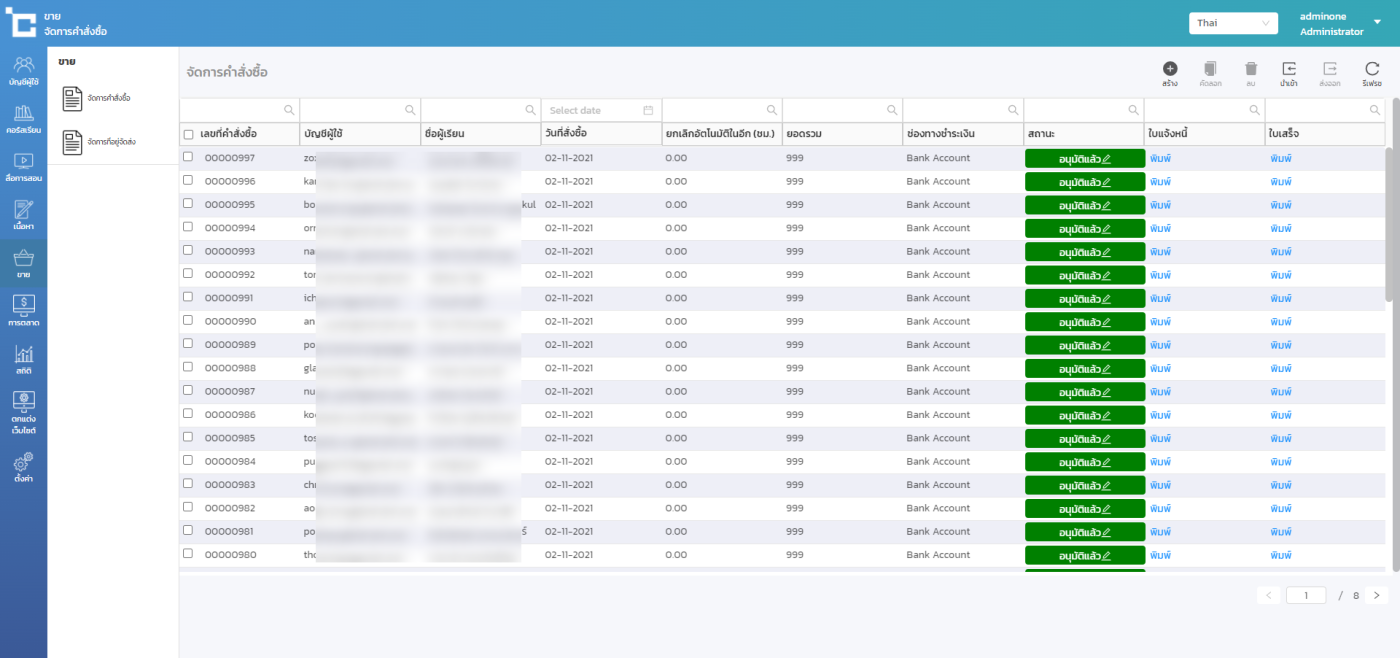Toggle the select-all checkbox in header
The image size is (1400, 658).
188,134
